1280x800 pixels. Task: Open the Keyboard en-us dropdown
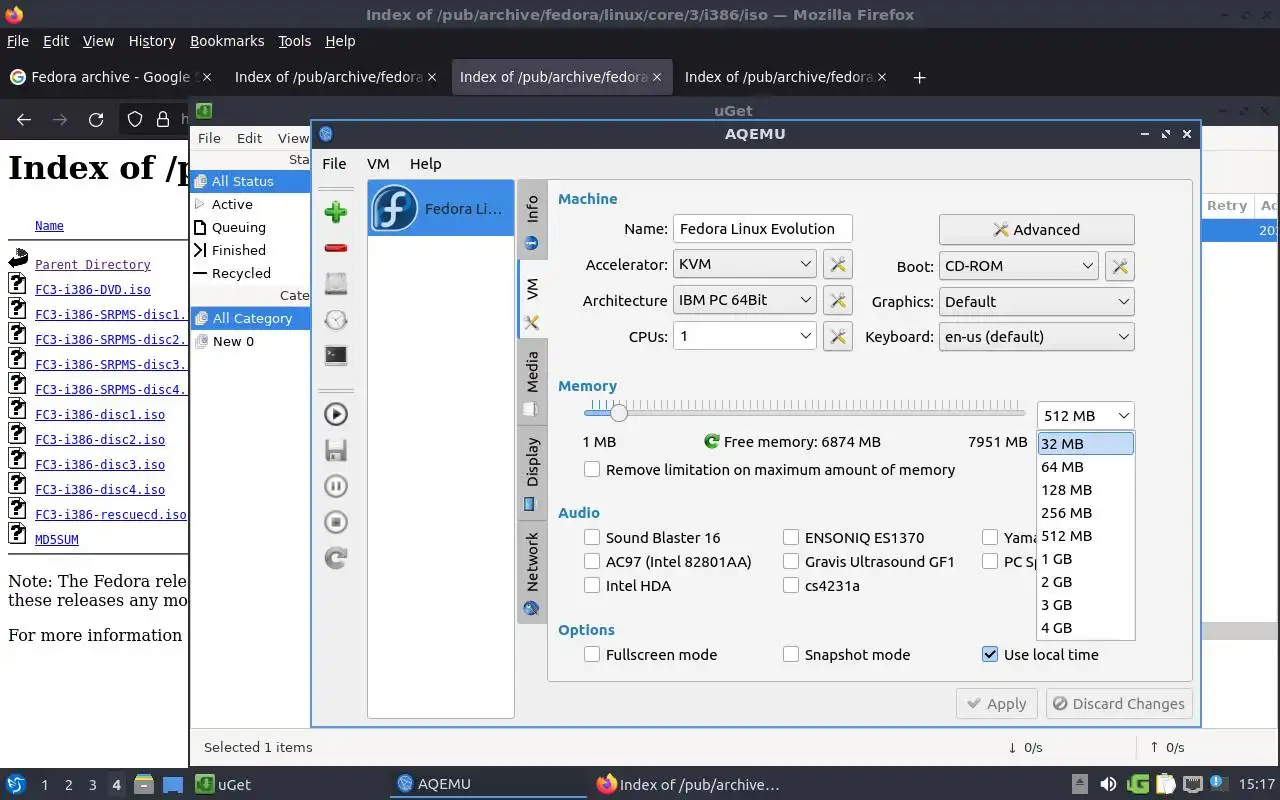(1037, 336)
